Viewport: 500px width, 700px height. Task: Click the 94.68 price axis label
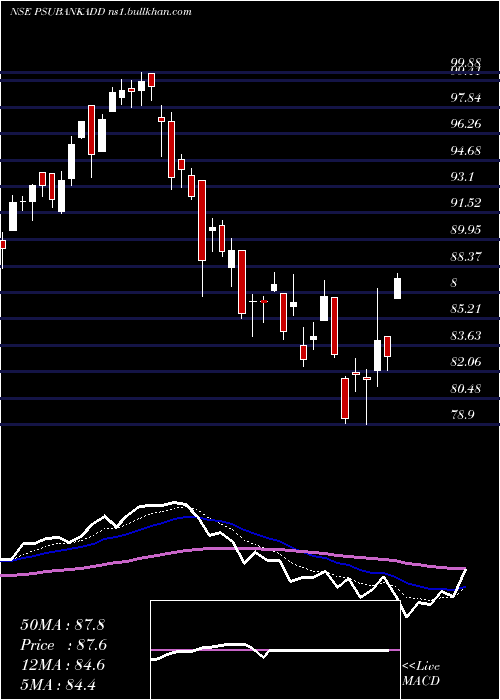(x=466, y=150)
